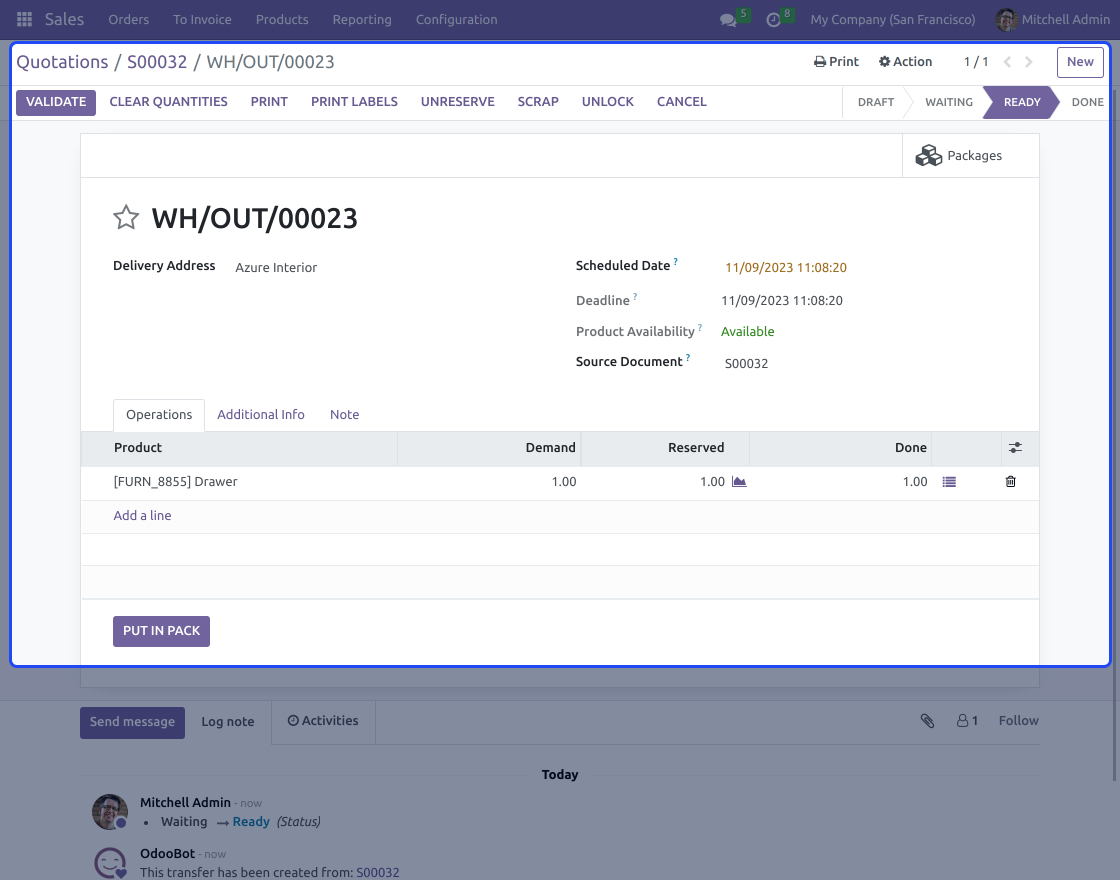Open the activities clock icon with 8 badge

point(774,20)
